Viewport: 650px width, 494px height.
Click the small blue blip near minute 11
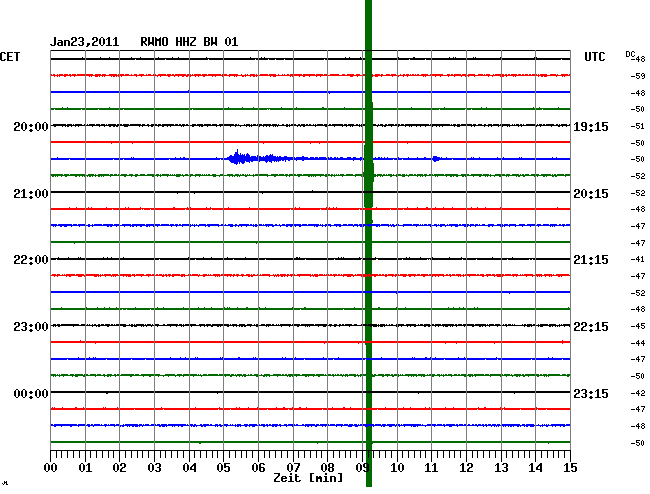point(436,159)
